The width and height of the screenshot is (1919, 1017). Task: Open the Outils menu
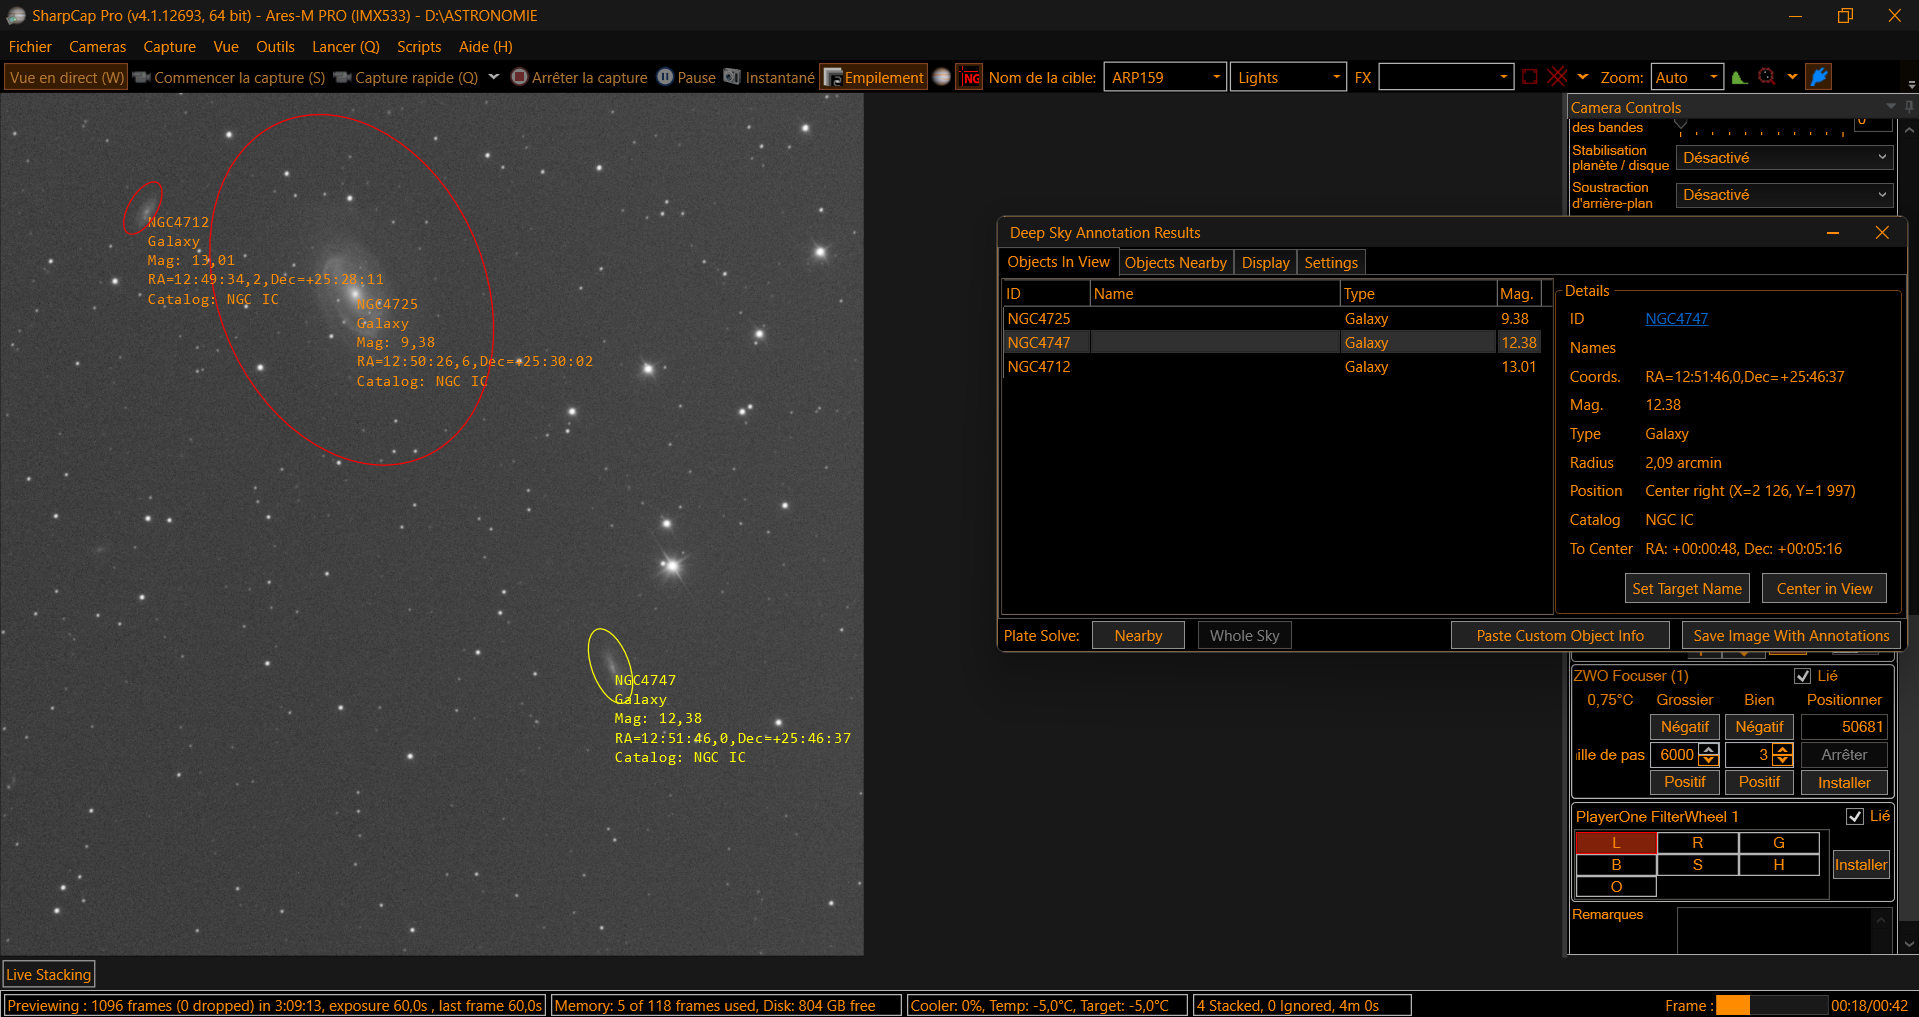point(275,47)
